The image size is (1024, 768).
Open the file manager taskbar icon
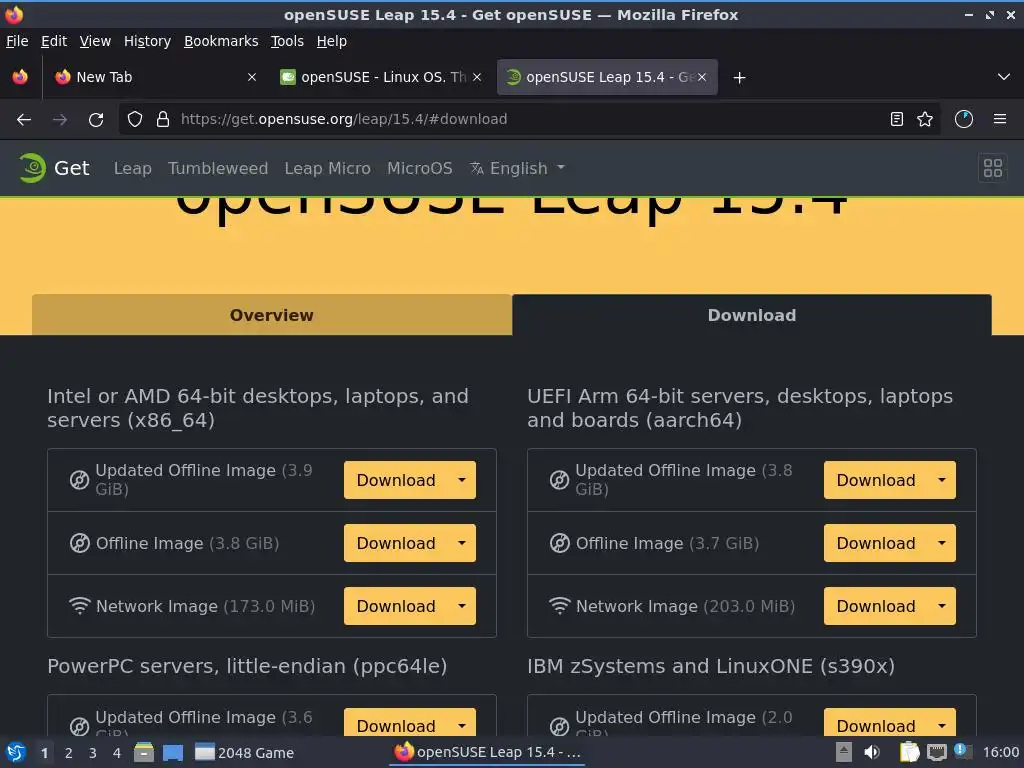[x=144, y=753]
